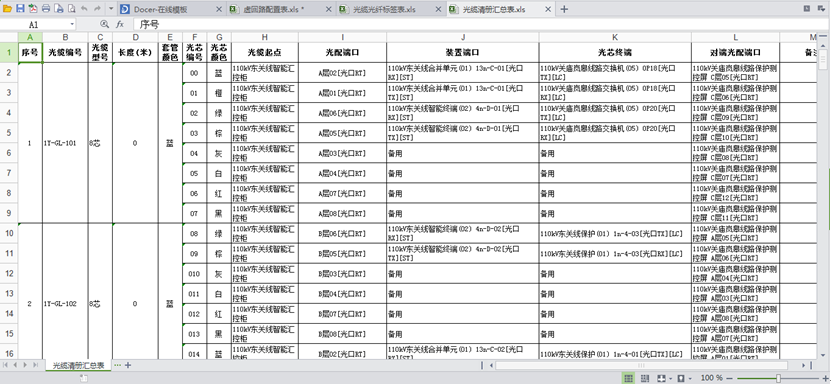Open file using the folder icon
The width and height of the screenshot is (831, 385).
point(7,8)
